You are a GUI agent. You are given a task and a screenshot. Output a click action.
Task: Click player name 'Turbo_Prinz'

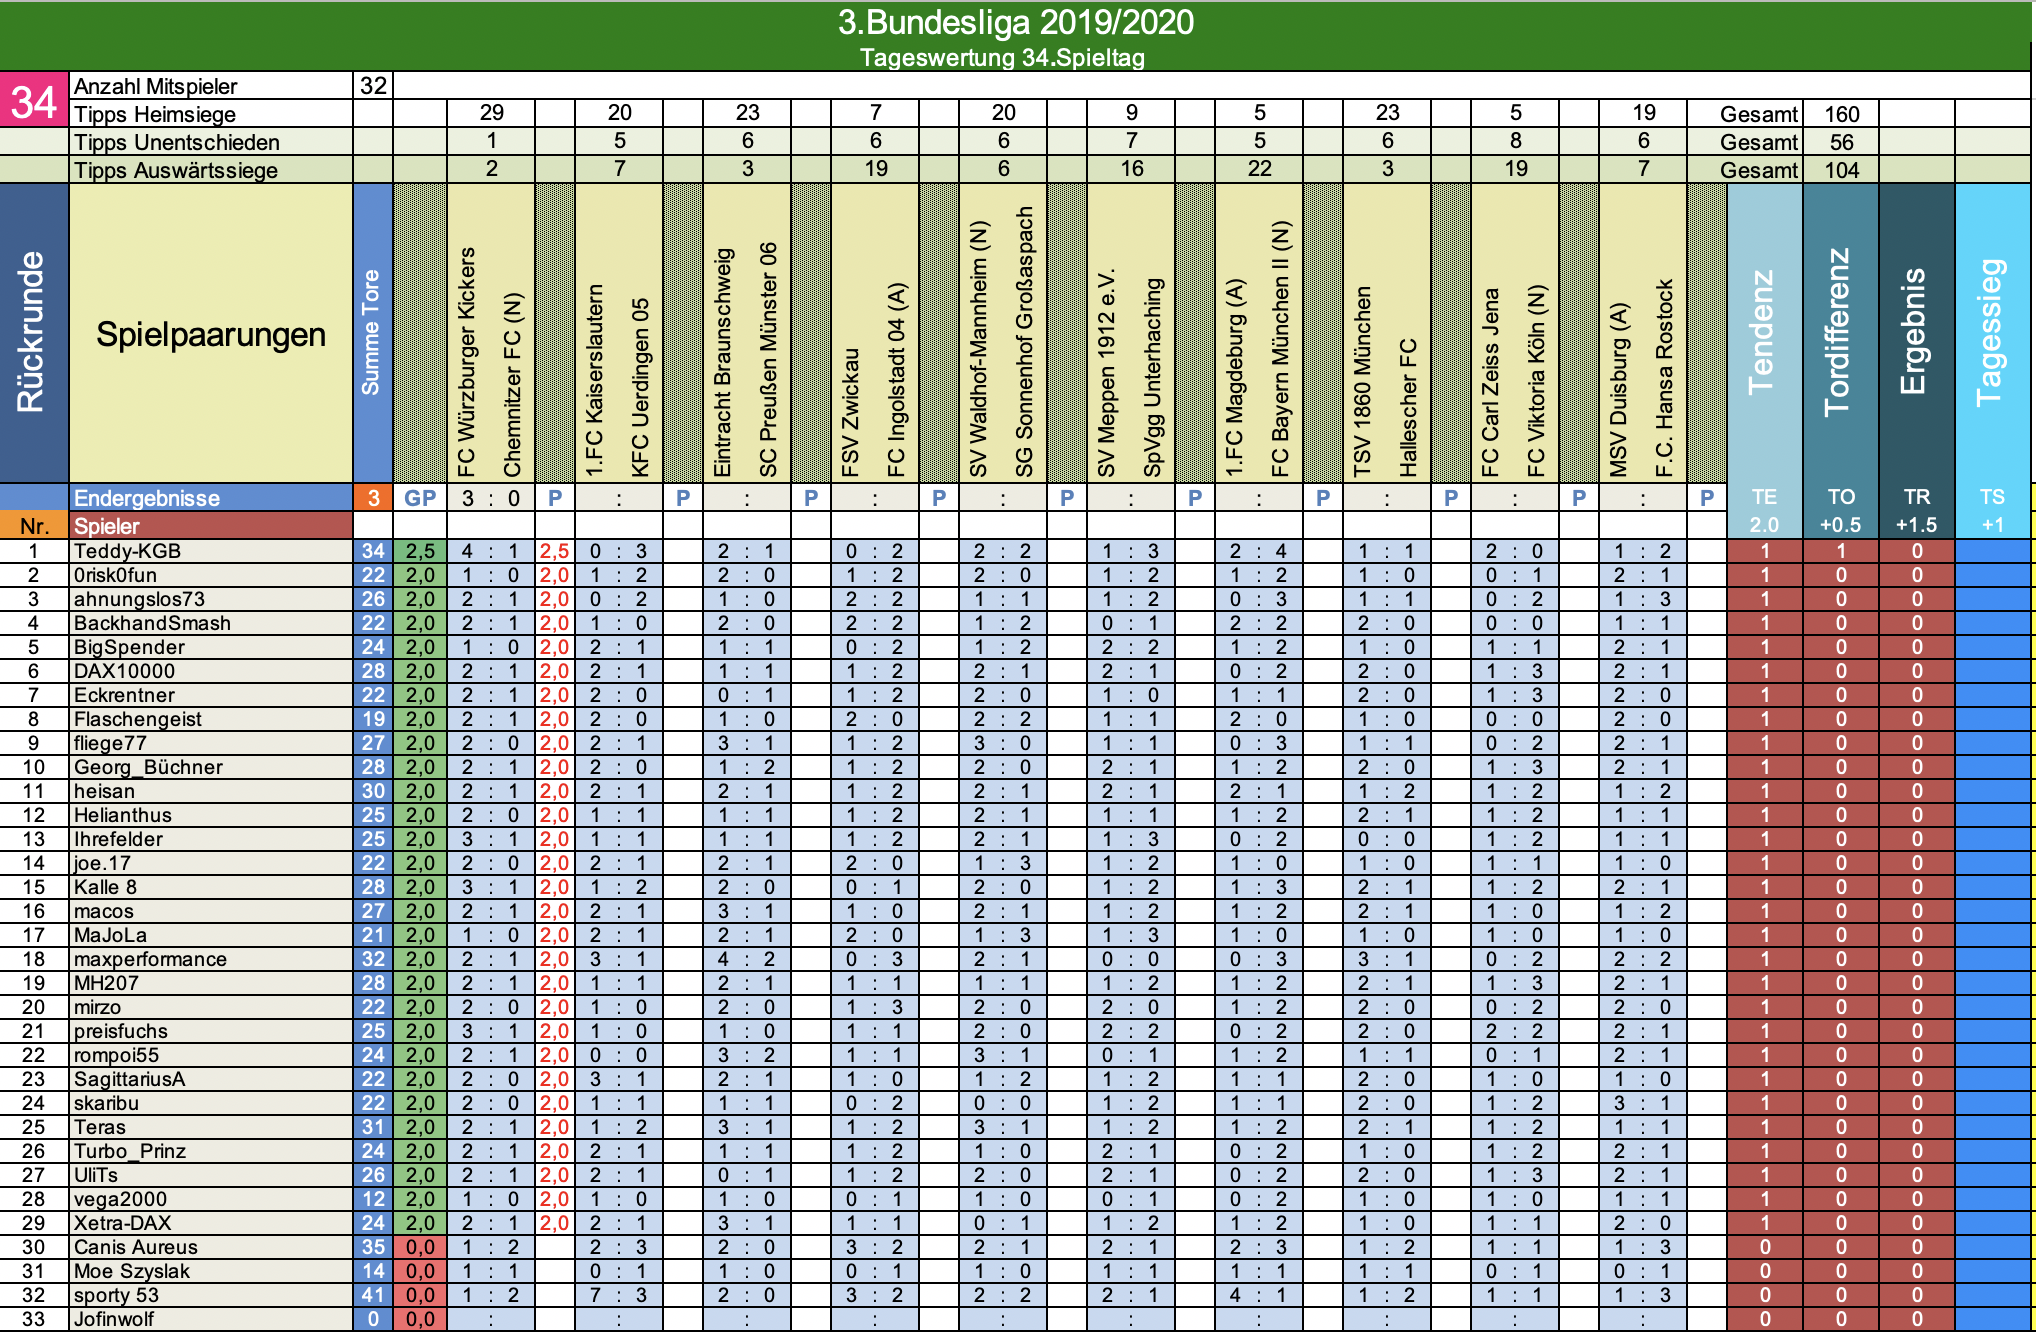[x=130, y=1151]
